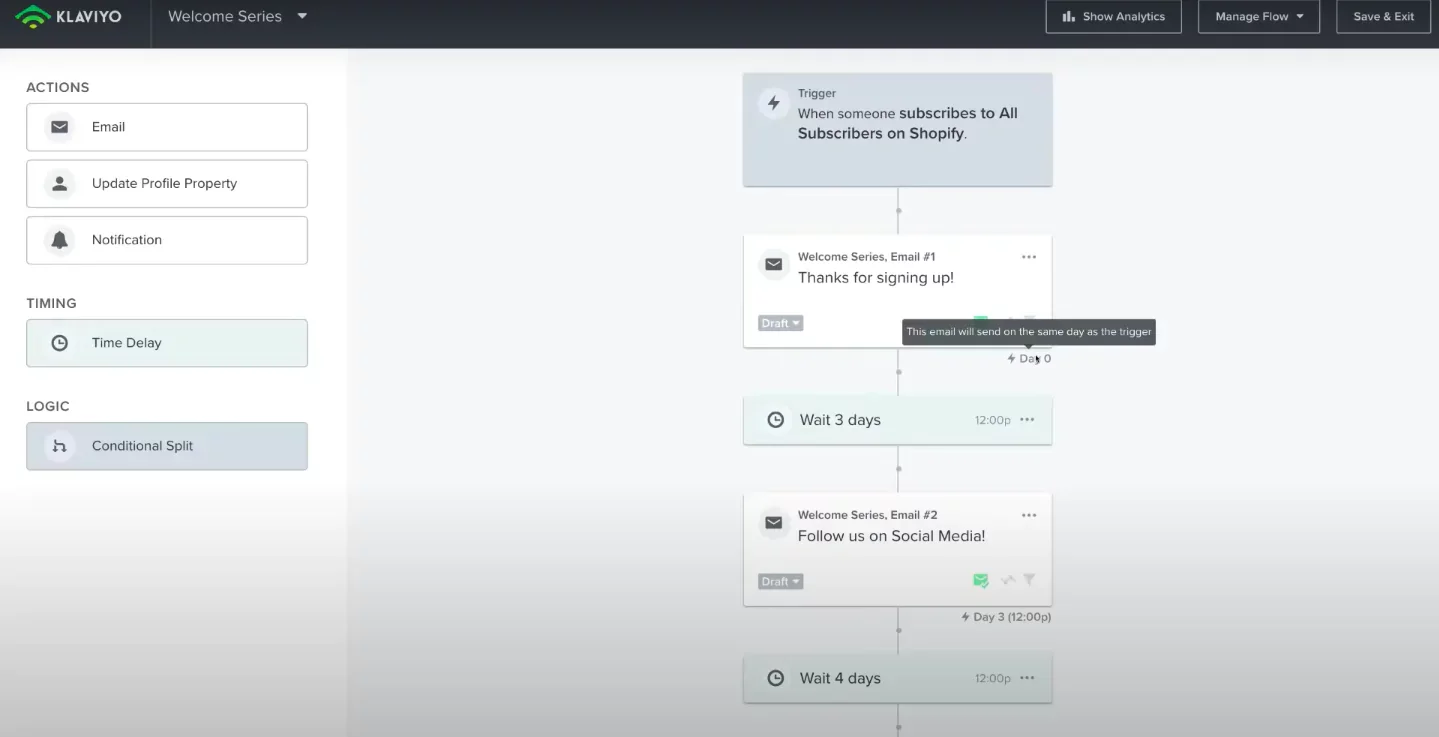Click 'Wait 3 days' text
The width and height of the screenshot is (1439, 737).
coord(840,420)
